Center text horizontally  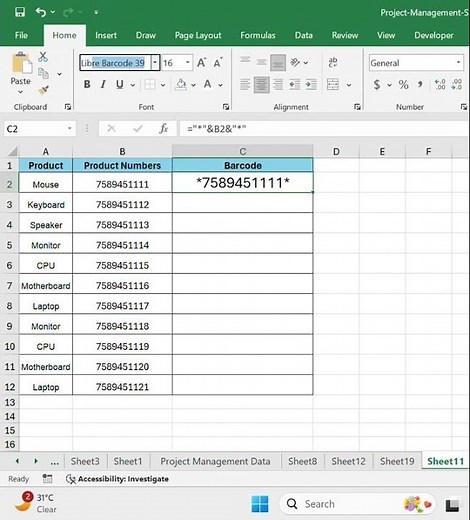(x=262, y=85)
